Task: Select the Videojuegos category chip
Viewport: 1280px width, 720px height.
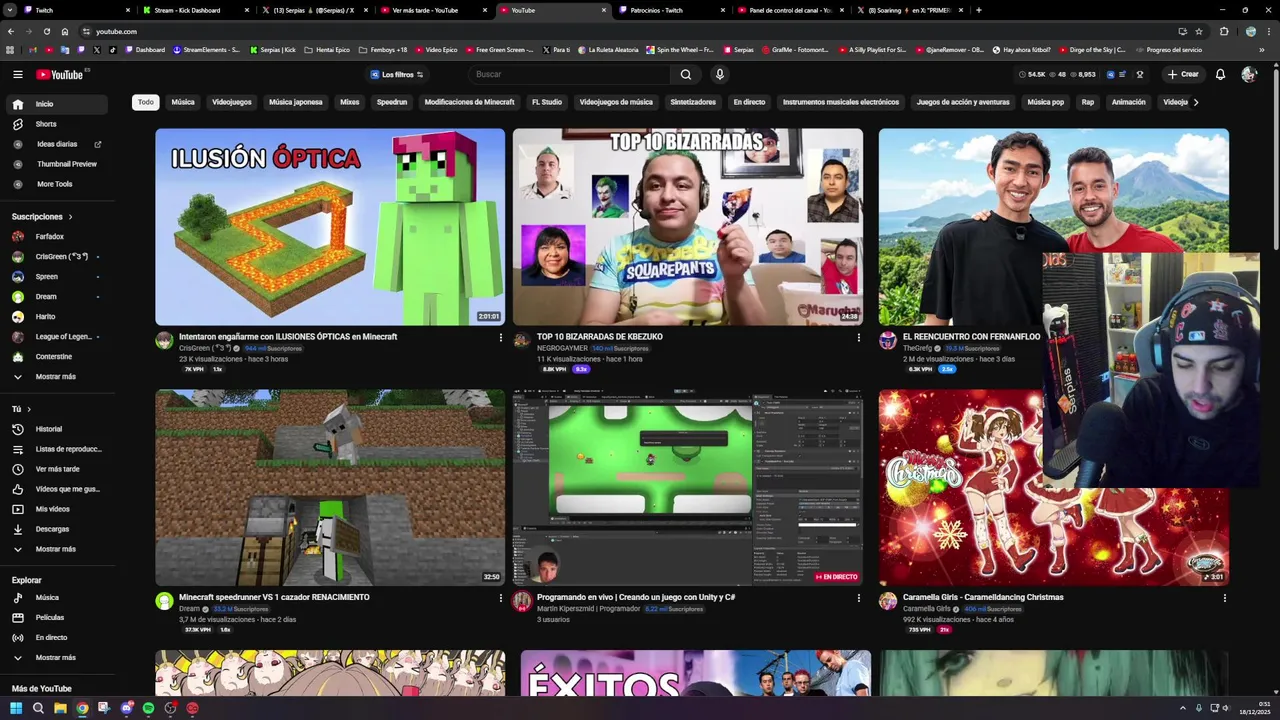Action: pyautogui.click(x=232, y=102)
